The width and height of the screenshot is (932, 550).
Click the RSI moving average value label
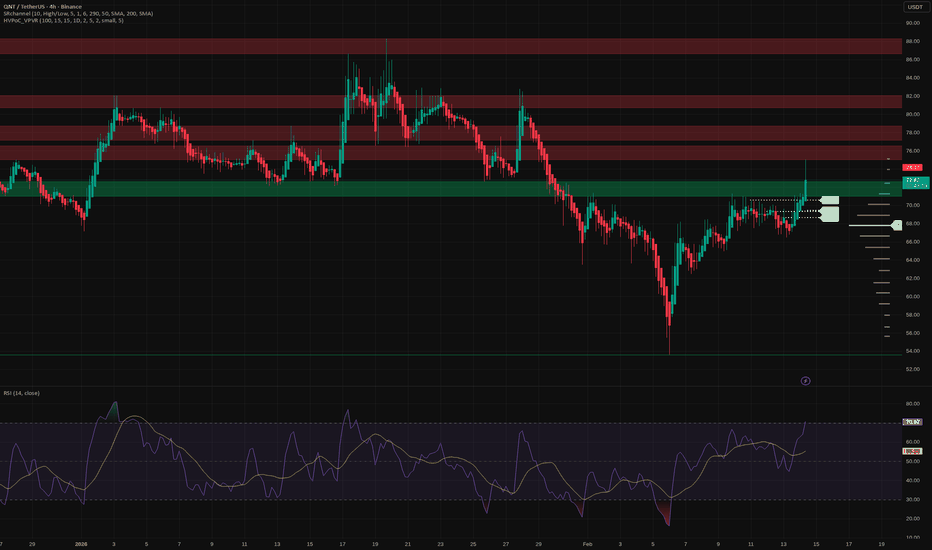[x=912, y=452]
